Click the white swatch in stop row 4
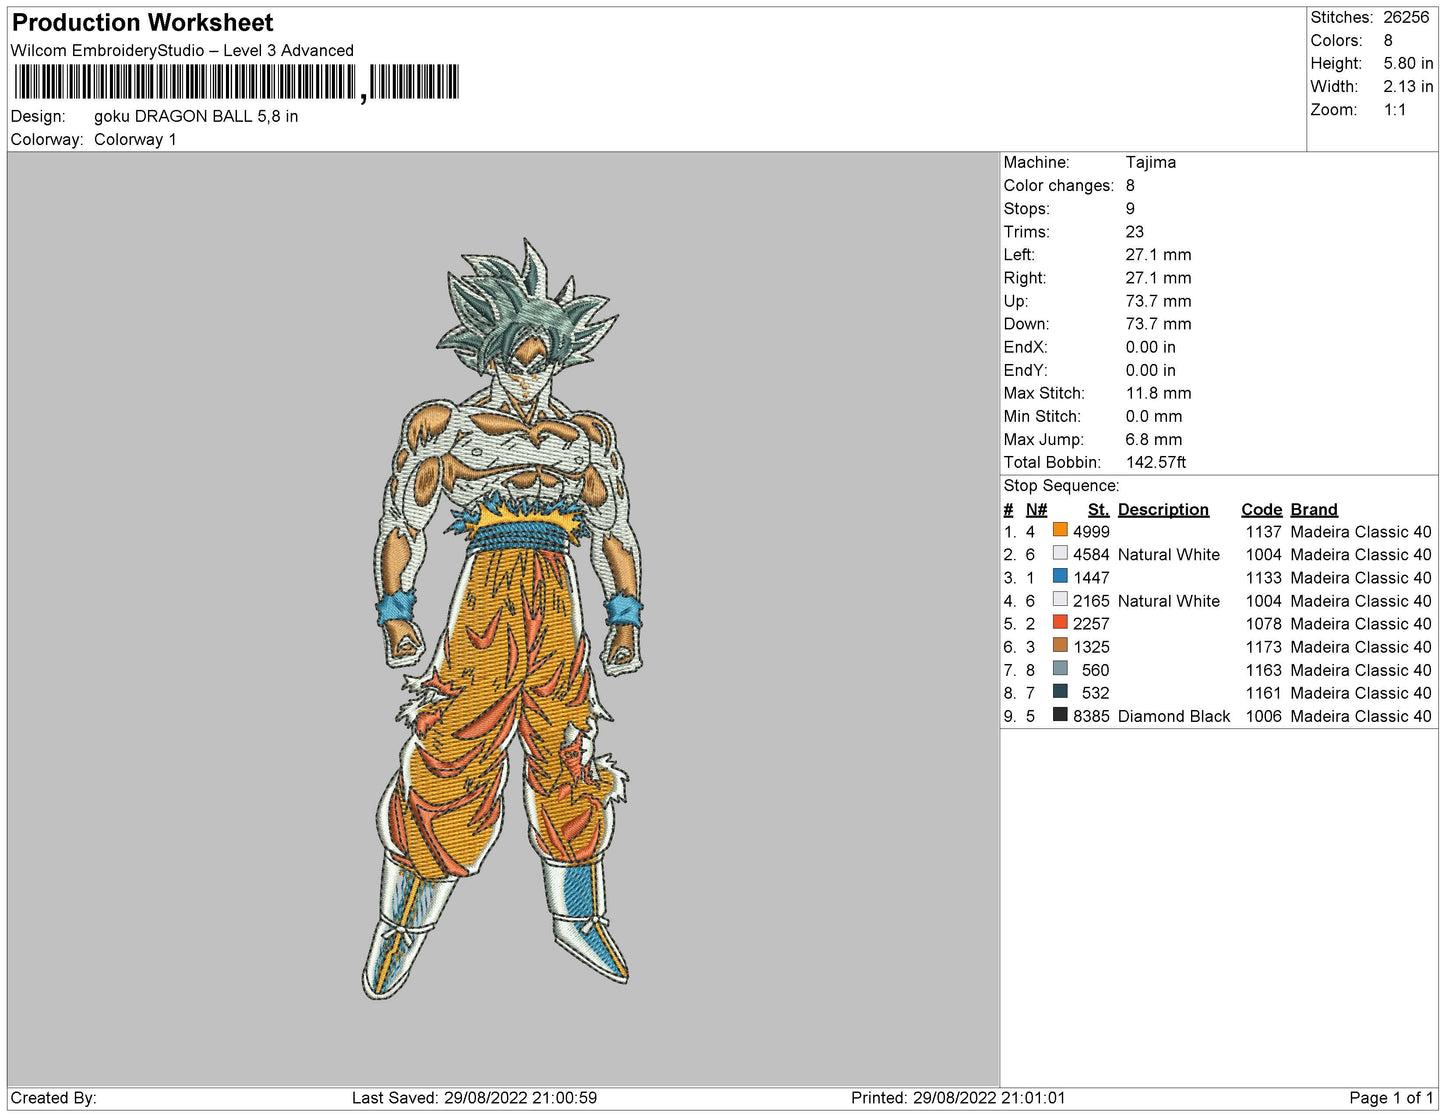The width and height of the screenshot is (1445, 1117). (x=1060, y=599)
